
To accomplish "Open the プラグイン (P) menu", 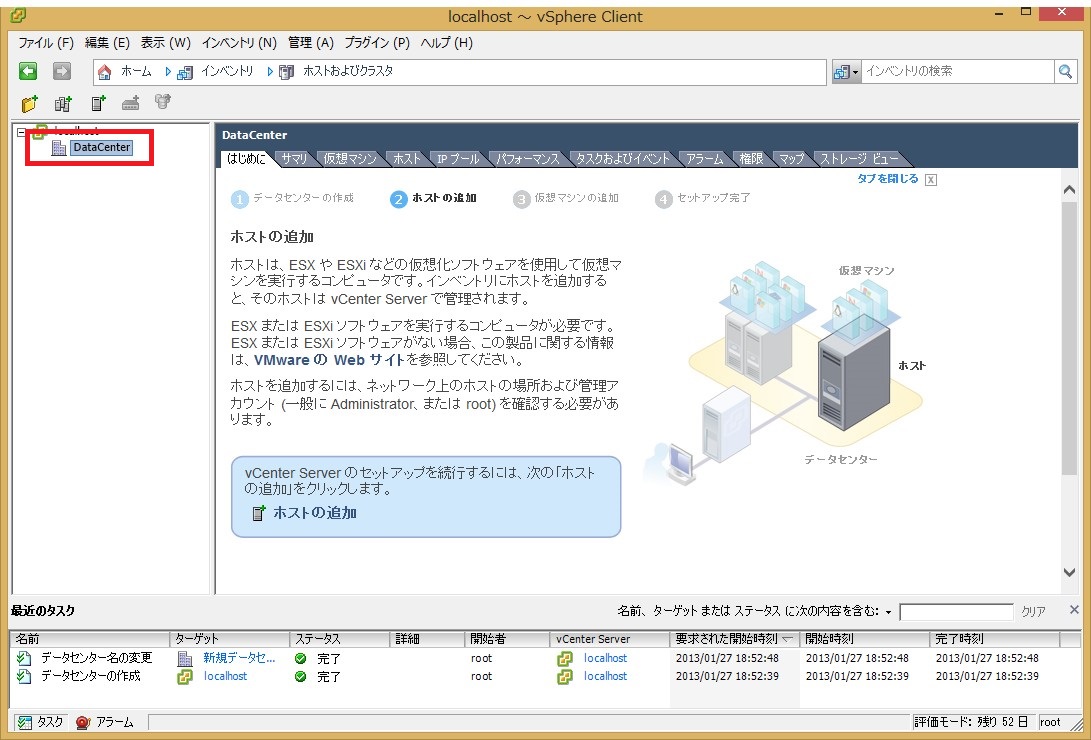I will pyautogui.click(x=377, y=42).
